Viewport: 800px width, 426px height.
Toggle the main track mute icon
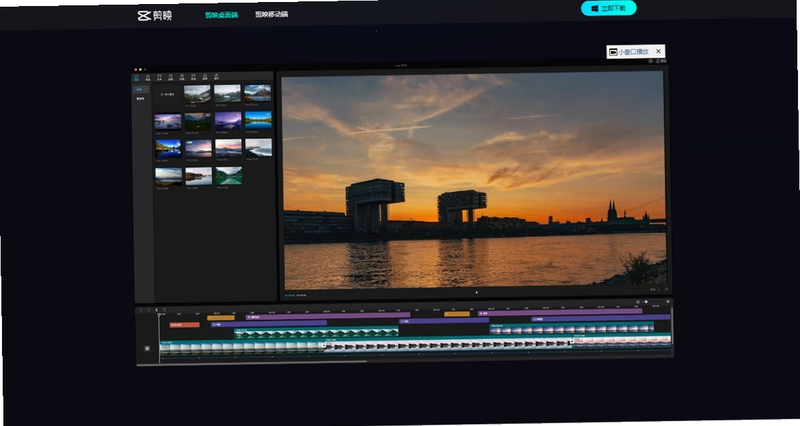coord(147,348)
